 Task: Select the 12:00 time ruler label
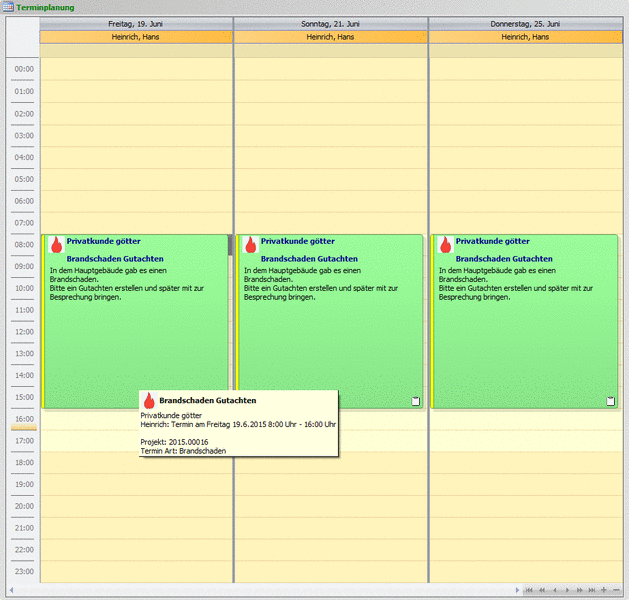click(x=24, y=332)
